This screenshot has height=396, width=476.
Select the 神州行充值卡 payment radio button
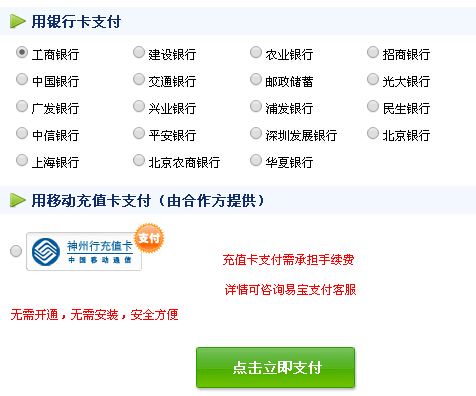[x=16, y=251]
